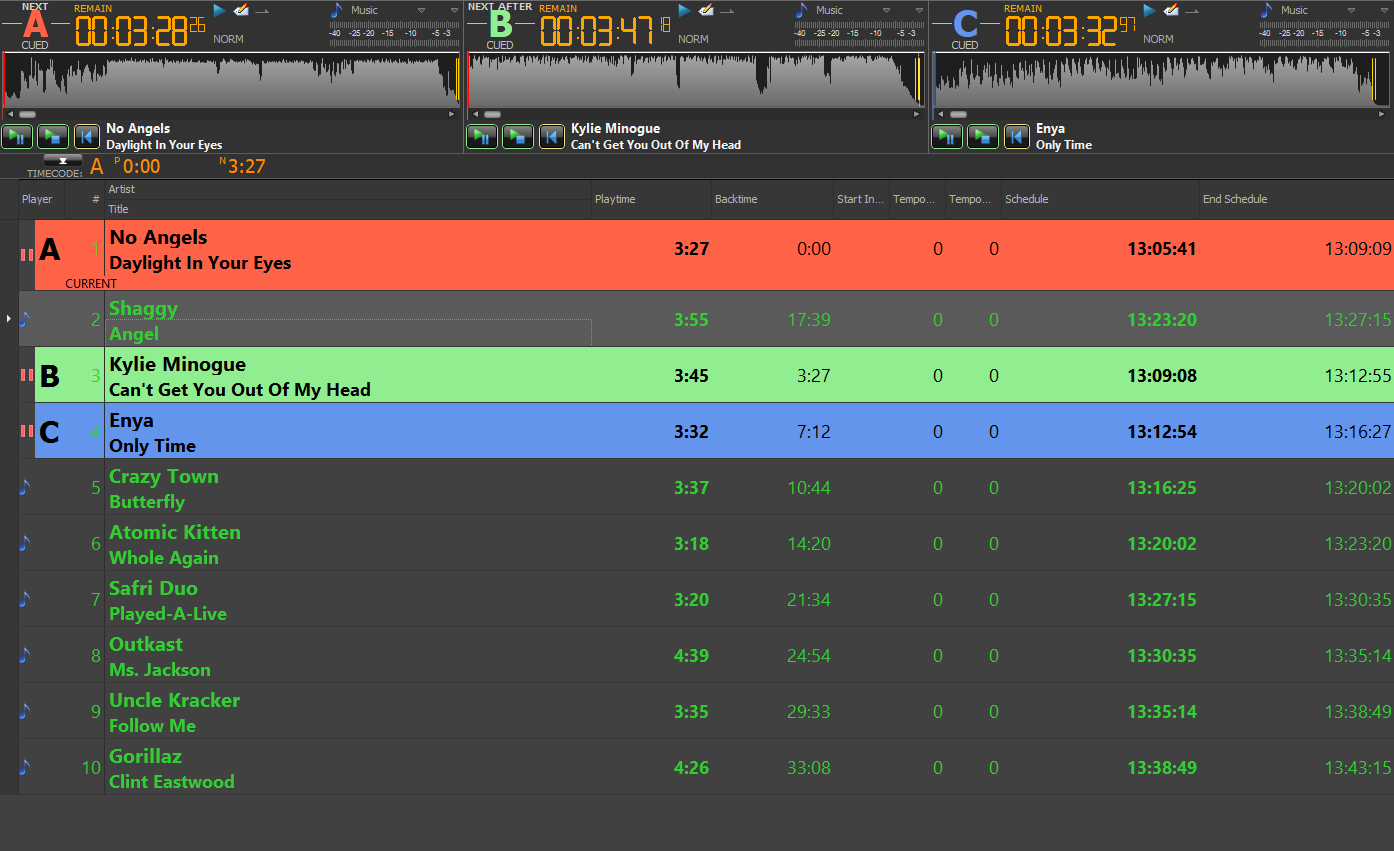Open the edit pencil icon on Player C
The image size is (1394, 851).
pyautogui.click(x=1171, y=11)
